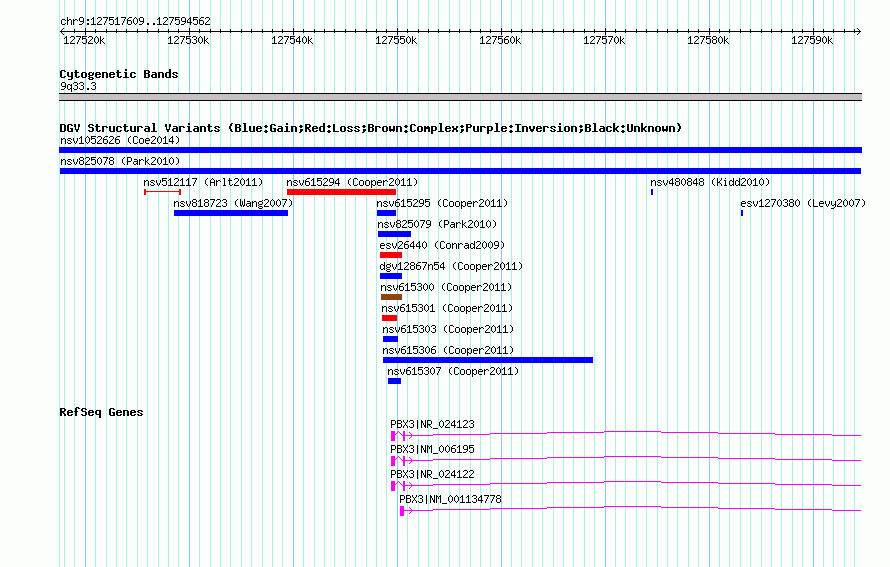The width and height of the screenshot is (890, 567).
Task: Open nsv615307 (Cooper2011) variant label
Action: coord(454,371)
